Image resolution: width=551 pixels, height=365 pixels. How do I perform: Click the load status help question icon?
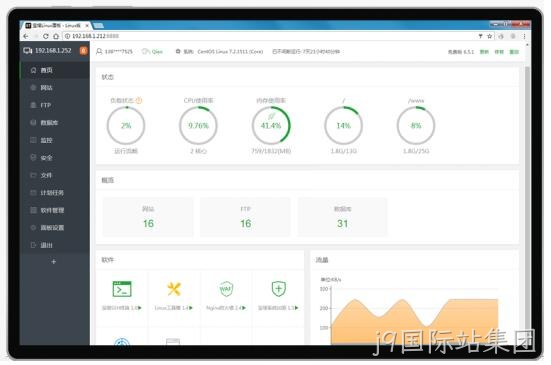tap(139, 100)
